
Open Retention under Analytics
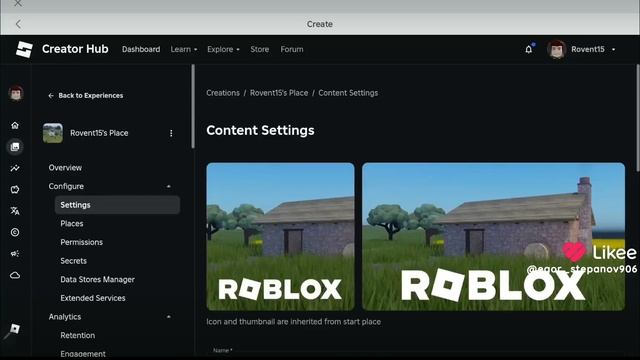pos(78,335)
